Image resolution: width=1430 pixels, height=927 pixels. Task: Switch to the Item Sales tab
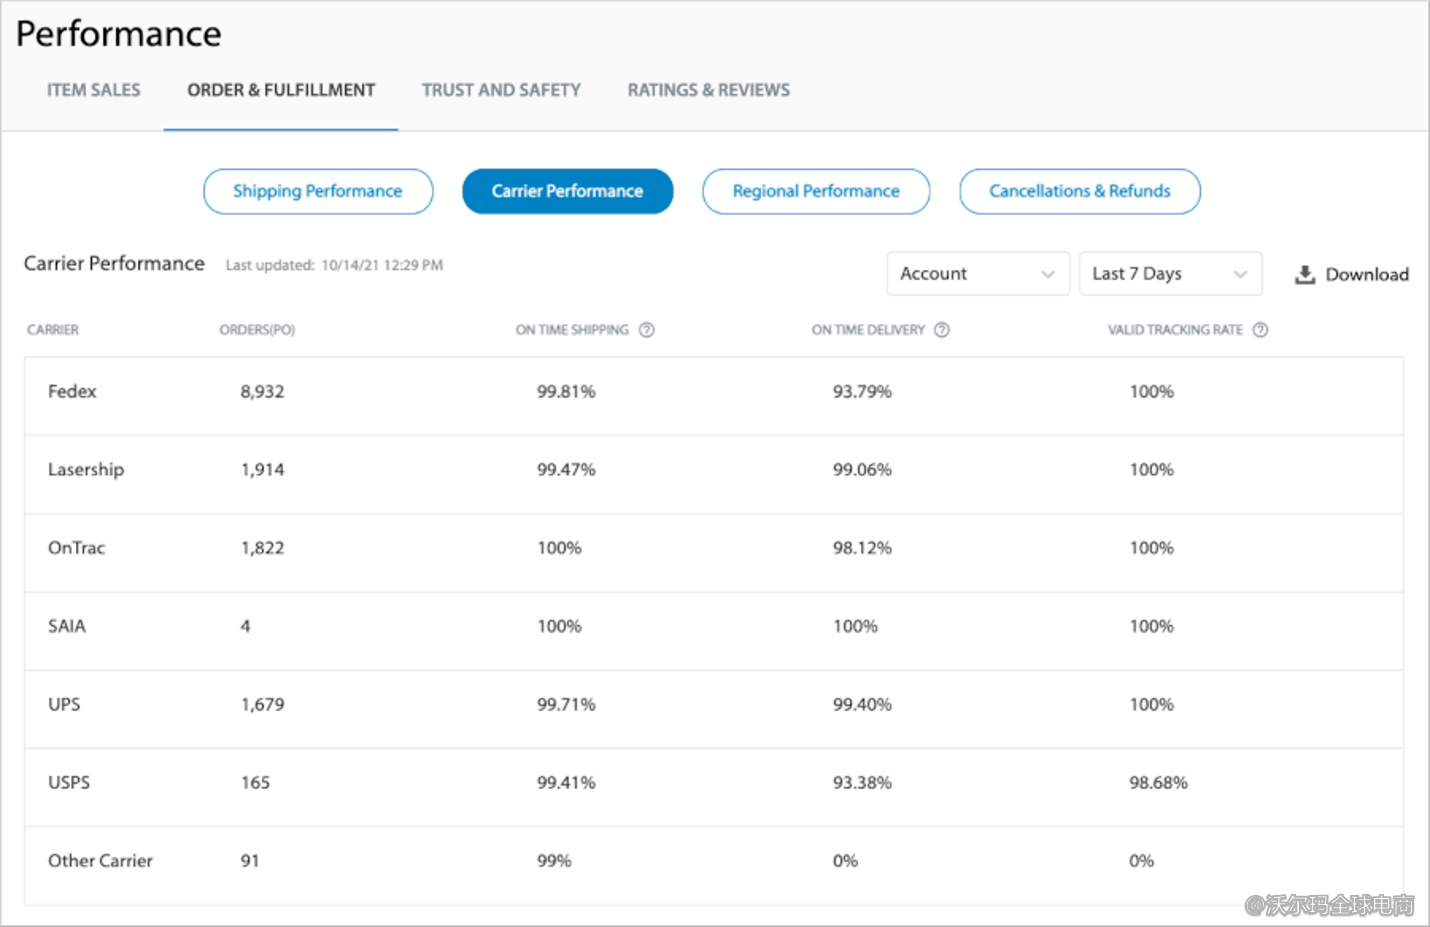click(x=93, y=90)
